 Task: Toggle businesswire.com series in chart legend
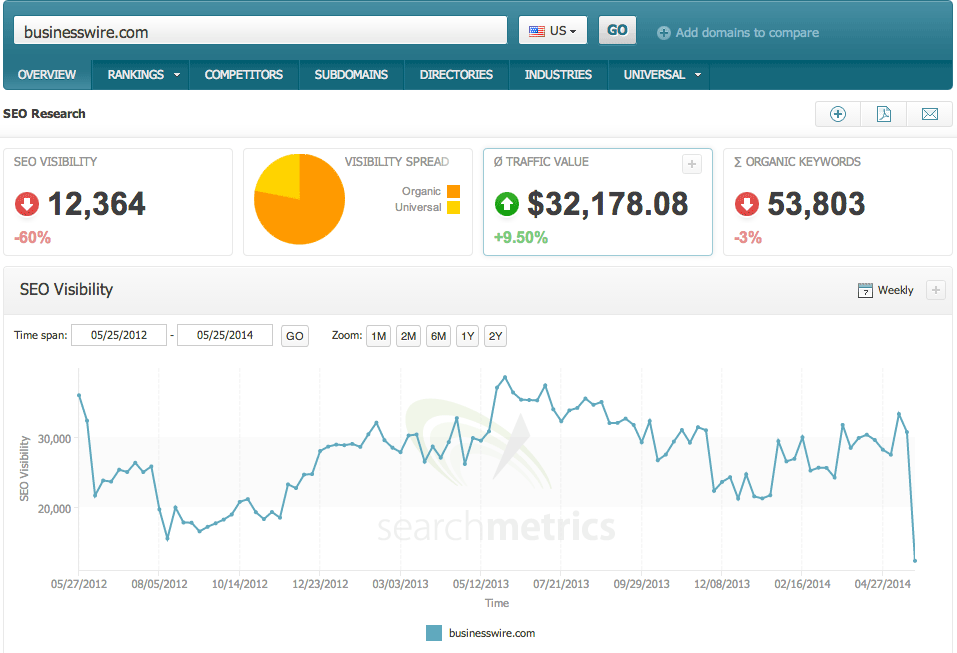click(480, 633)
